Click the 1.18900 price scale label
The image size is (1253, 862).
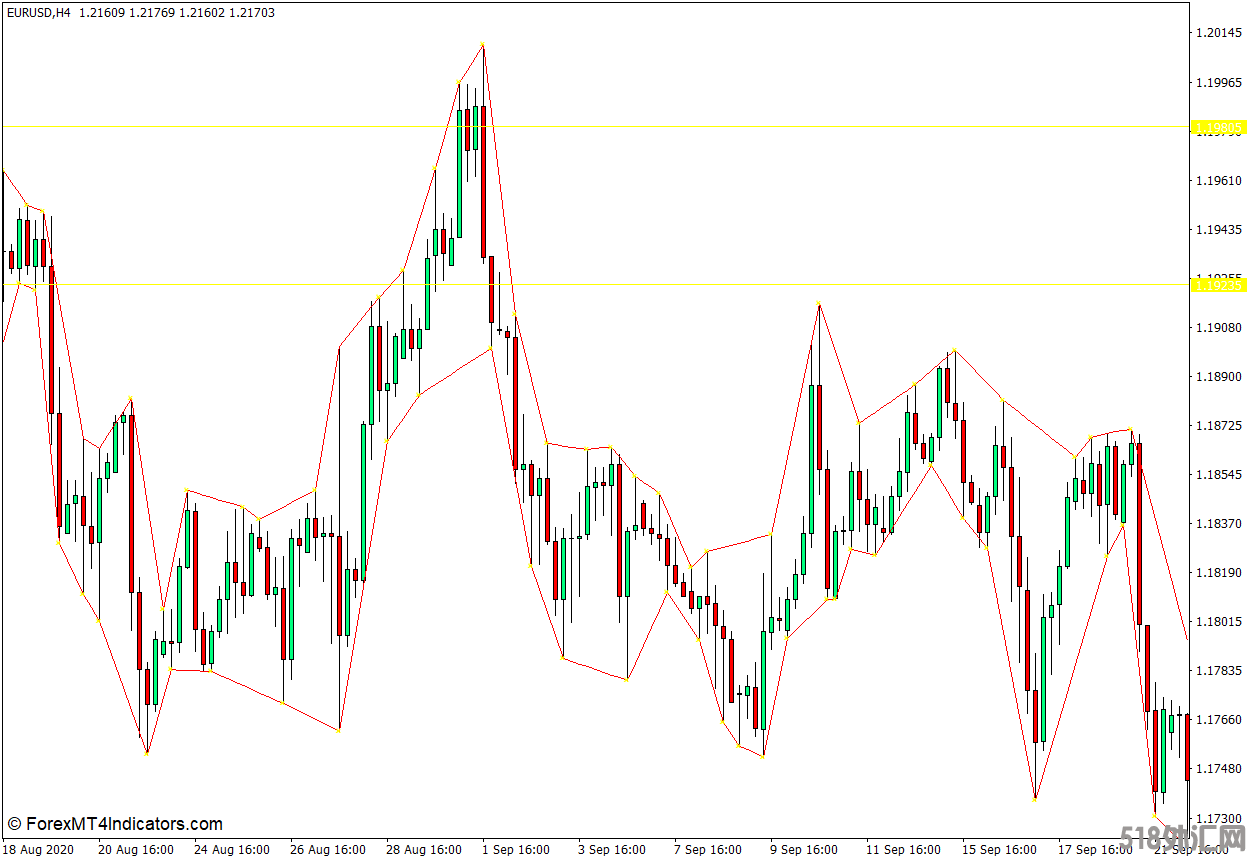(1218, 377)
